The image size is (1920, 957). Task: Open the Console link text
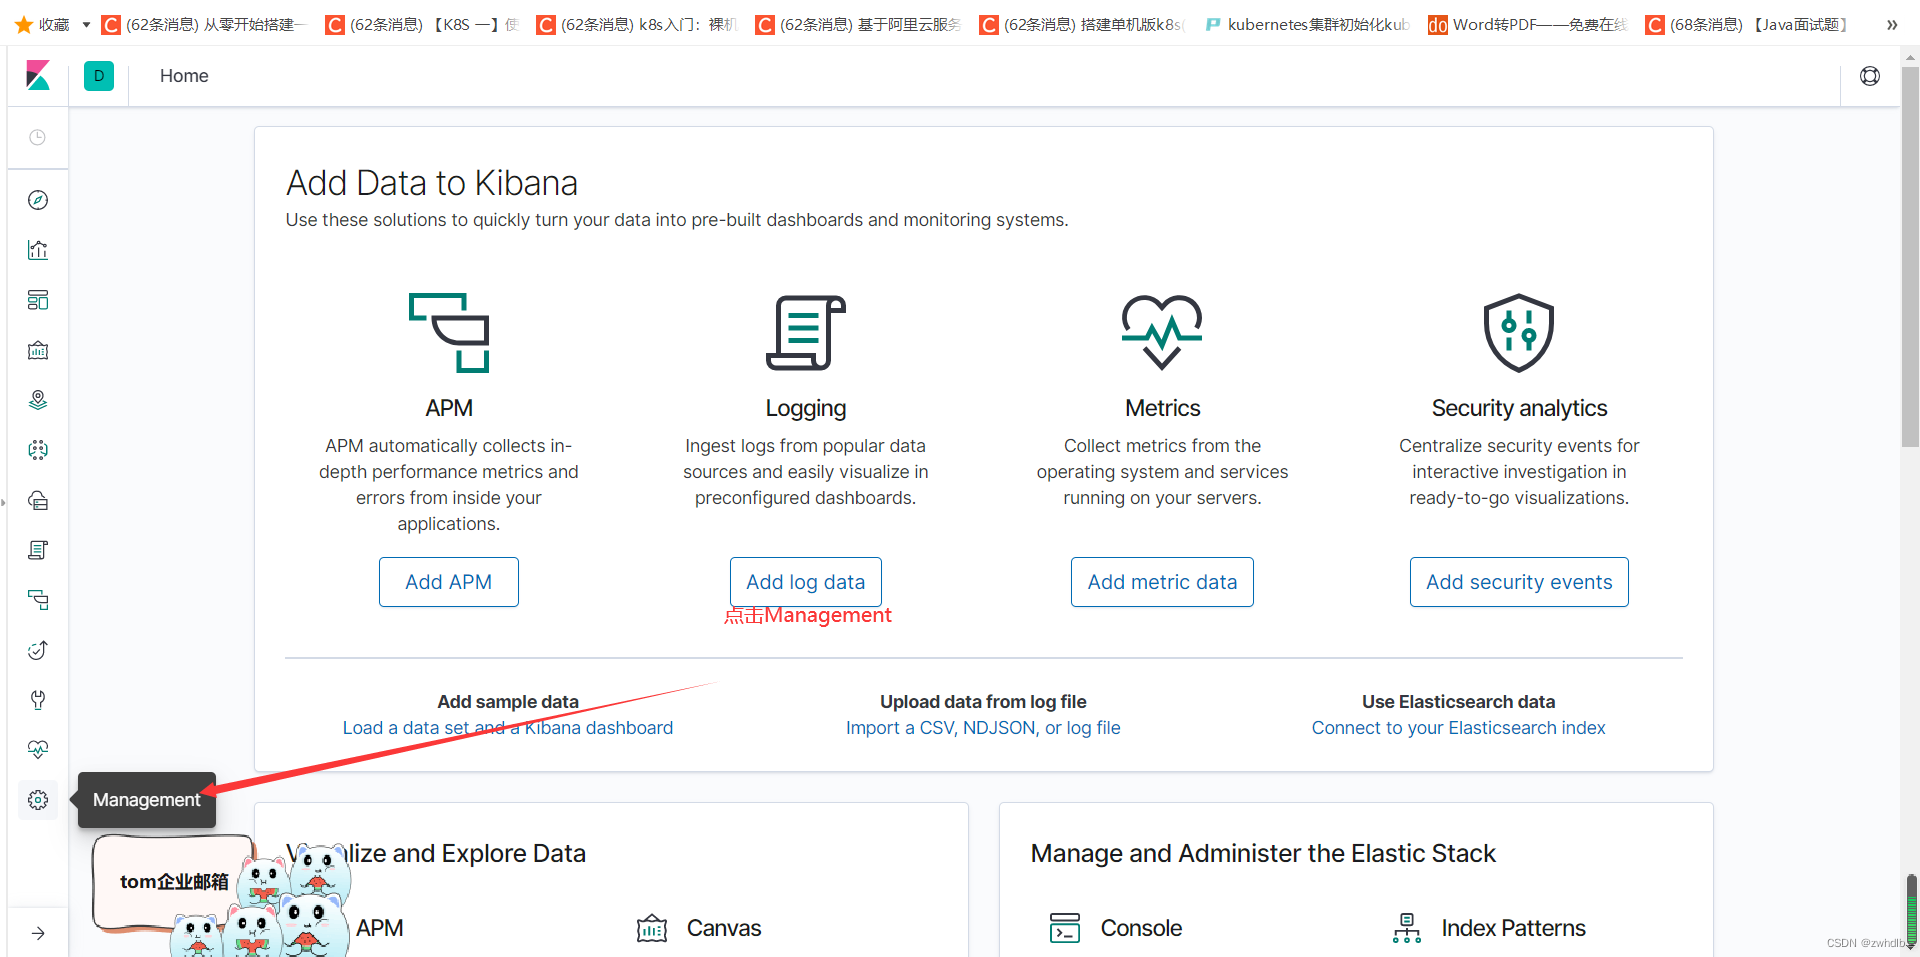[1141, 929]
